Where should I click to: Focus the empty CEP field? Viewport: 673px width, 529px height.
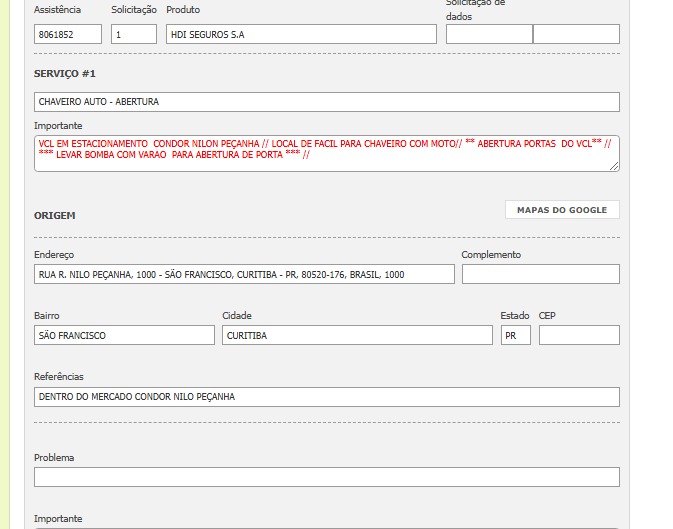pos(579,335)
